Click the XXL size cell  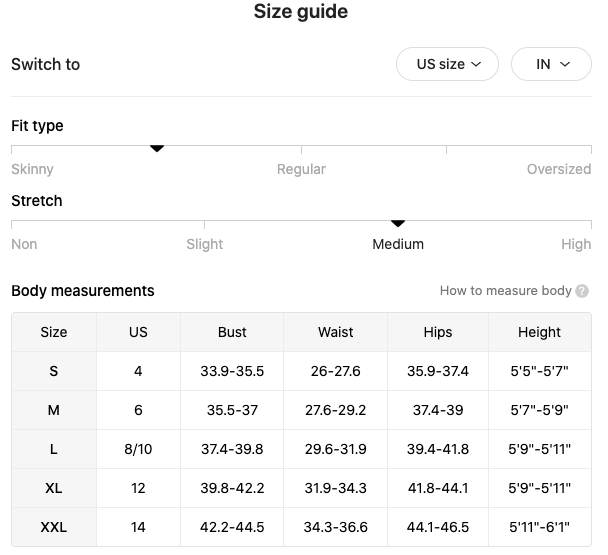pyautogui.click(x=54, y=527)
